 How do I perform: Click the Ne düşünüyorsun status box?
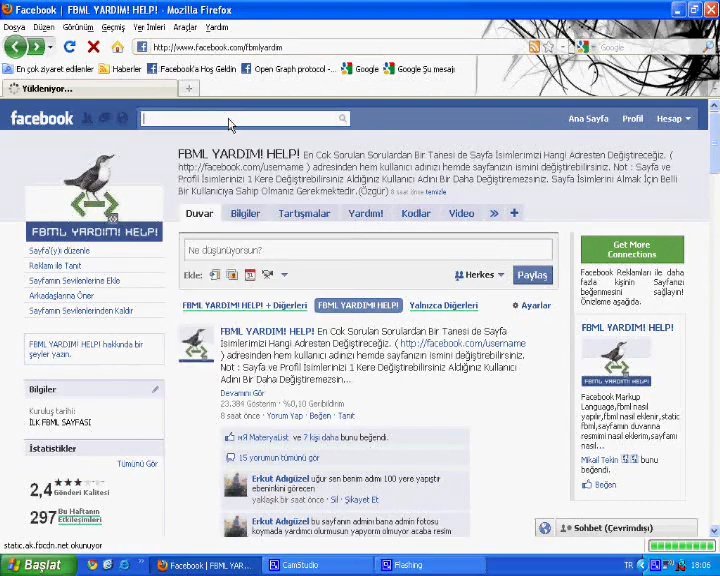pyautogui.click(x=368, y=250)
